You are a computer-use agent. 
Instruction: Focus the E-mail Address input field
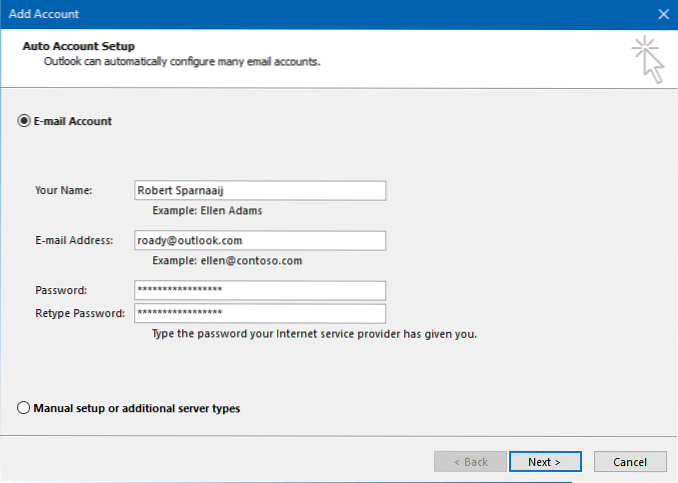259,240
